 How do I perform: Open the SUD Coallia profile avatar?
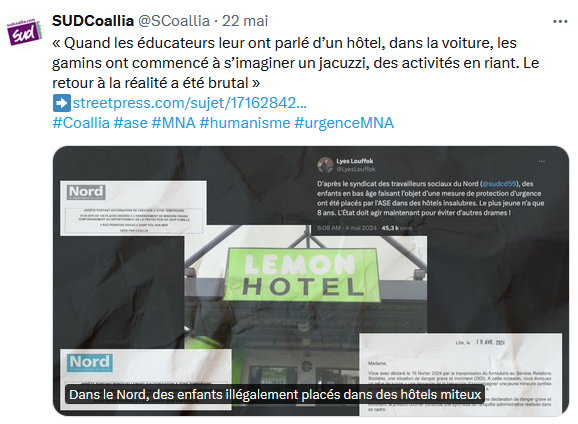24,32
